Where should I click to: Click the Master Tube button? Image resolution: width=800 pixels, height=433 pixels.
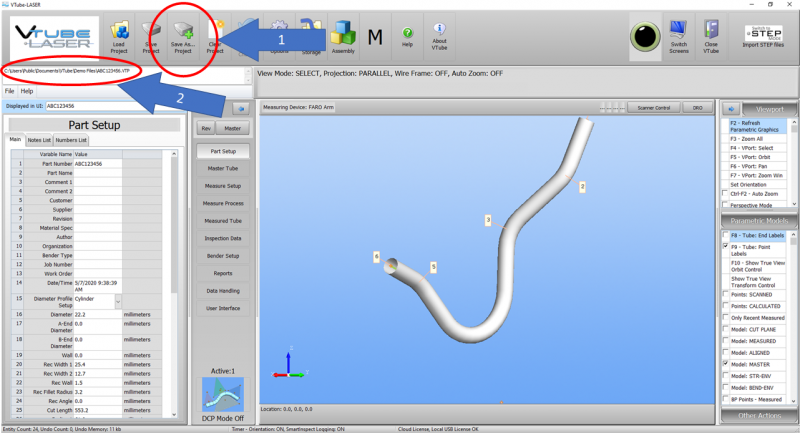(x=223, y=168)
